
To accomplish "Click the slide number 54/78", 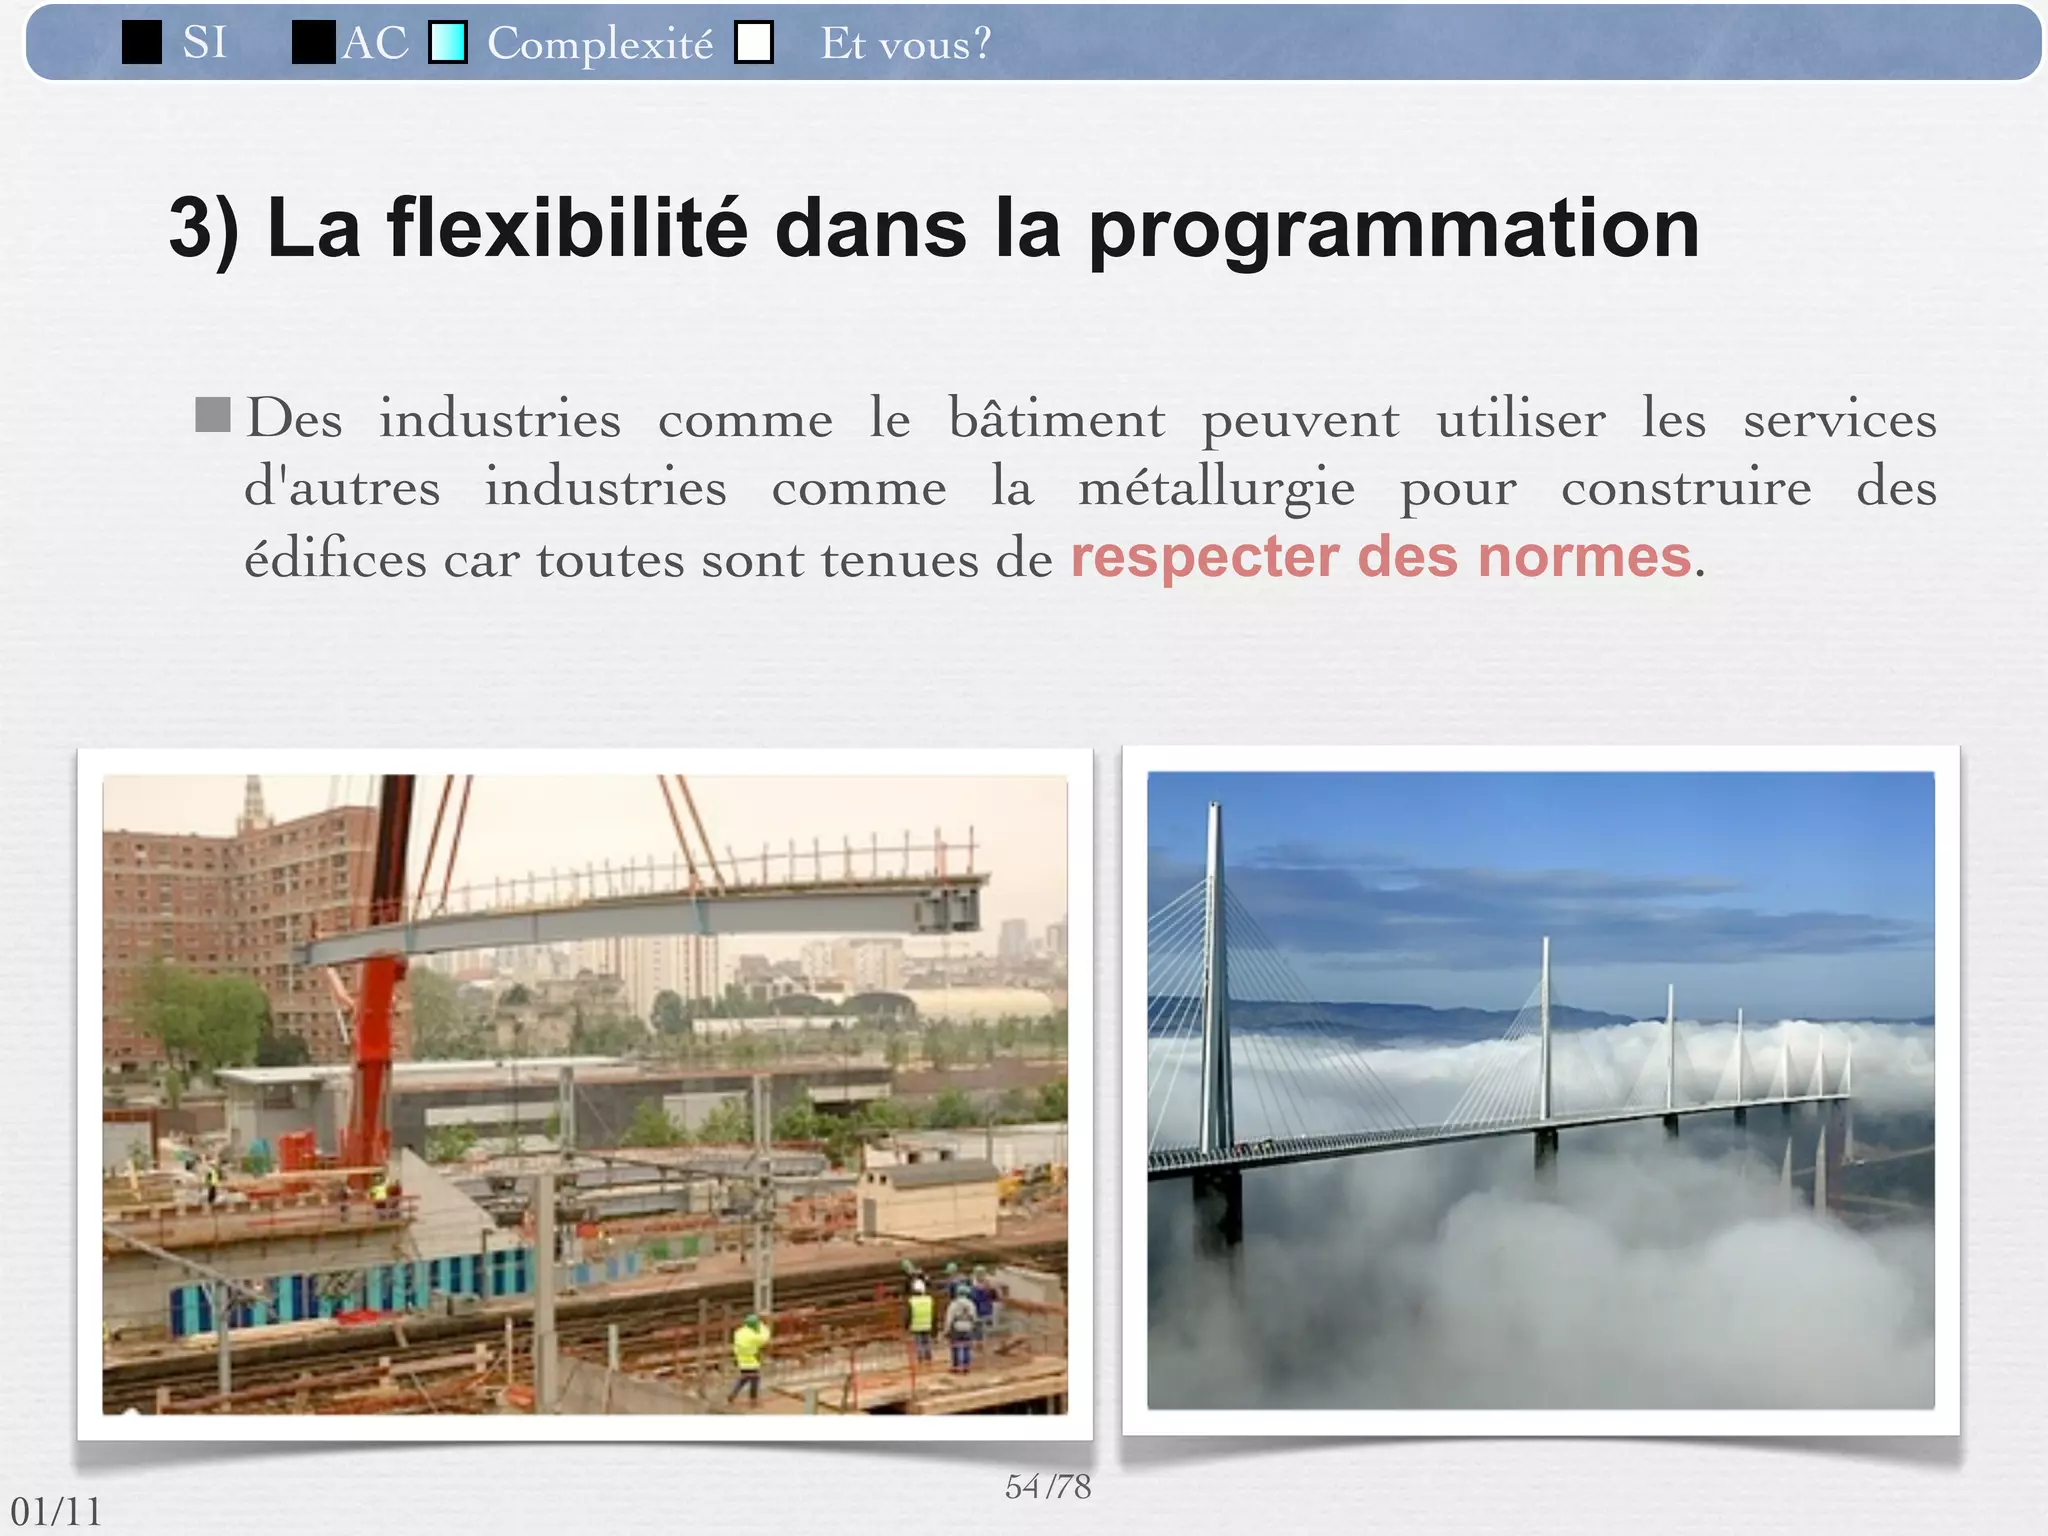I will (x=1048, y=1487).
